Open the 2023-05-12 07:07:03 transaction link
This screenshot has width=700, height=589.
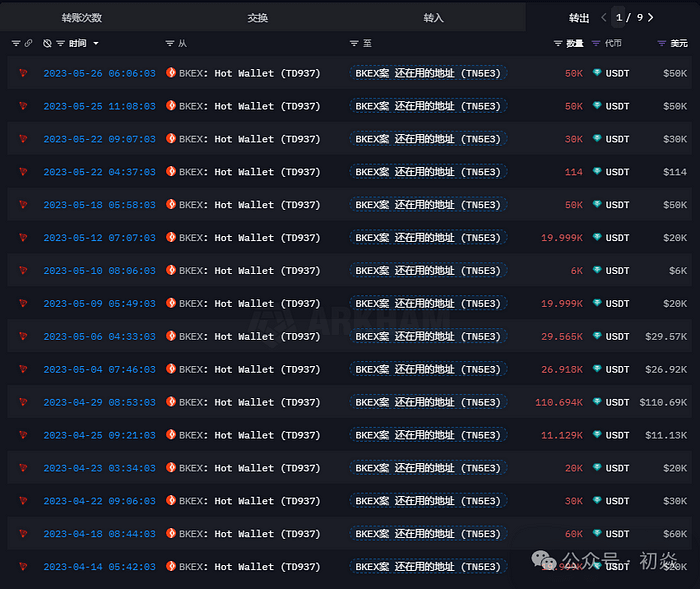[x=99, y=238]
